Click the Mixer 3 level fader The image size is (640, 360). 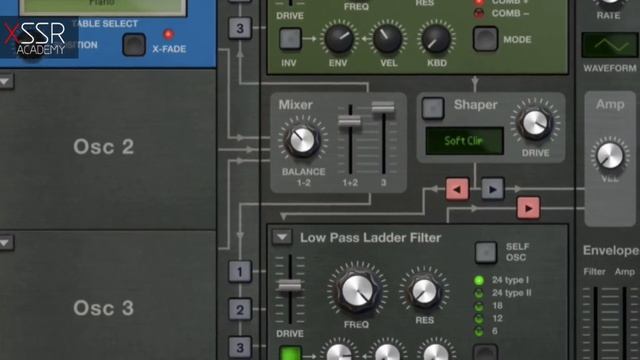(383, 107)
